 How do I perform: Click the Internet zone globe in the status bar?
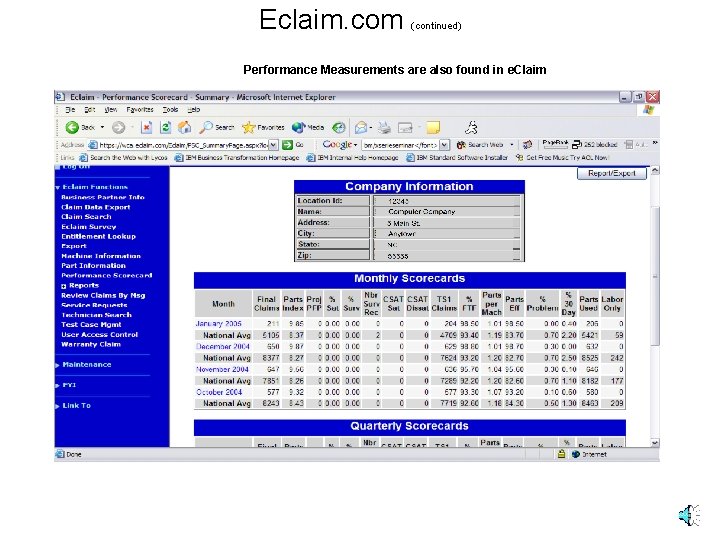click(x=576, y=454)
